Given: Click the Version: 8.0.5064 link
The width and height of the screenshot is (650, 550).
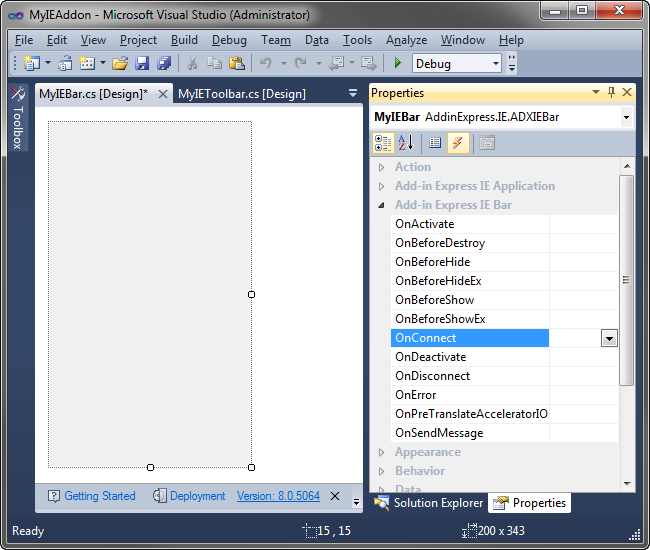Looking at the screenshot, I should [278, 496].
